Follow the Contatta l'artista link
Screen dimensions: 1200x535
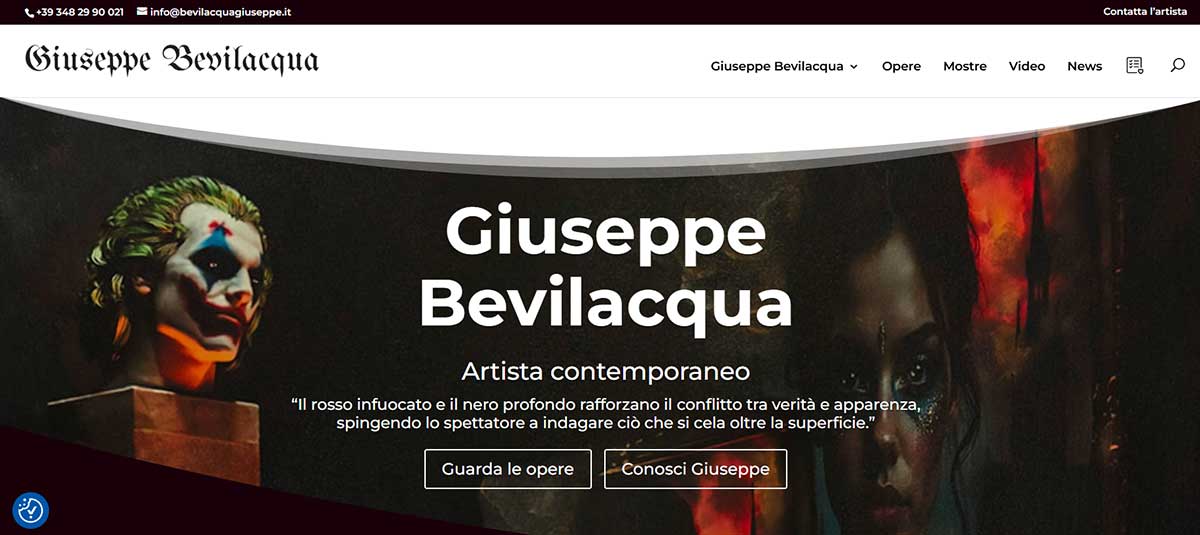coord(1145,12)
